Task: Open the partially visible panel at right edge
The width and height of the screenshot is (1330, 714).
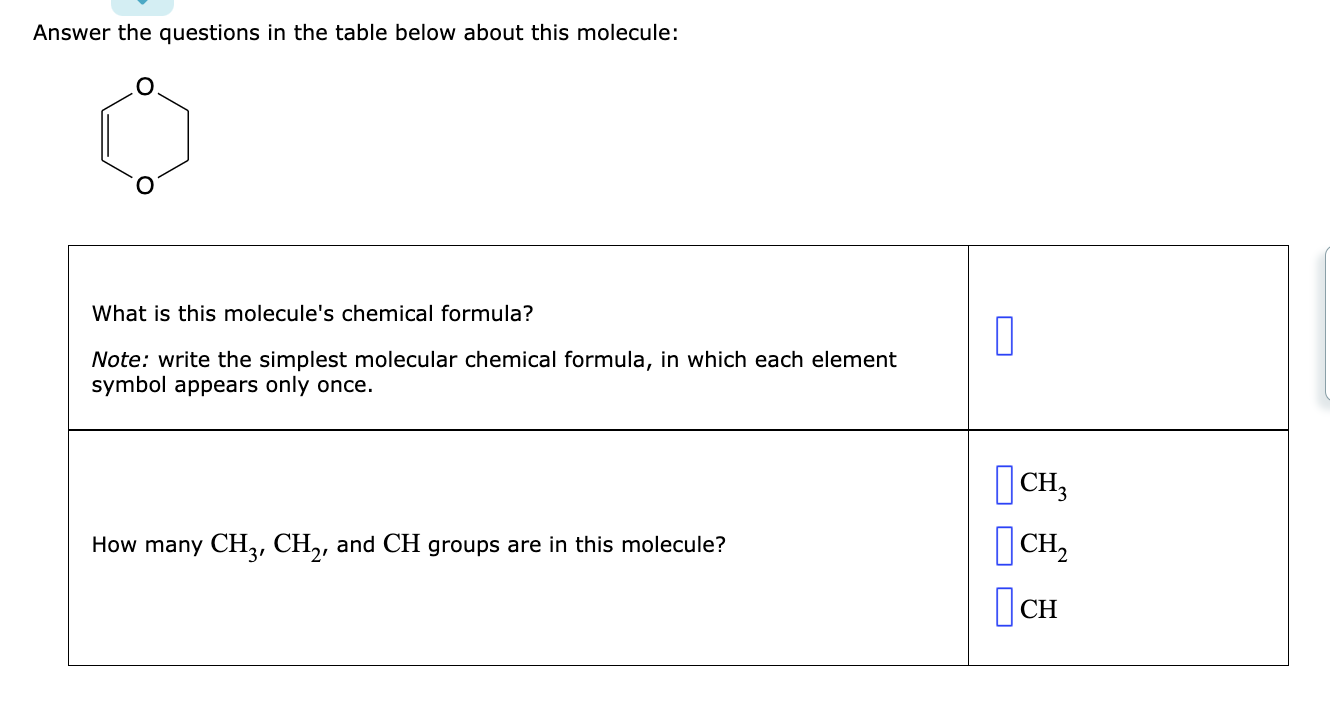Action: click(x=1326, y=323)
